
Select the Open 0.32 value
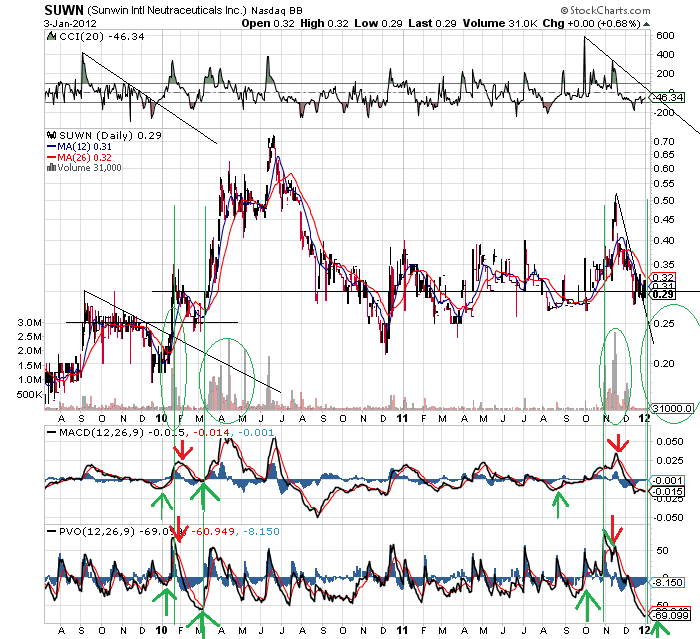(x=268, y=23)
